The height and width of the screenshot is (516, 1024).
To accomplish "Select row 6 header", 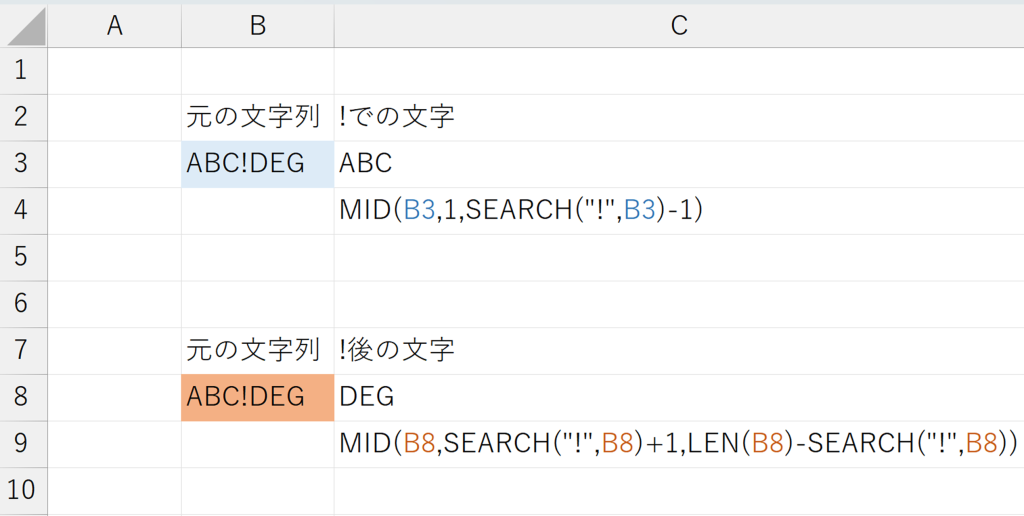I will point(23,304).
